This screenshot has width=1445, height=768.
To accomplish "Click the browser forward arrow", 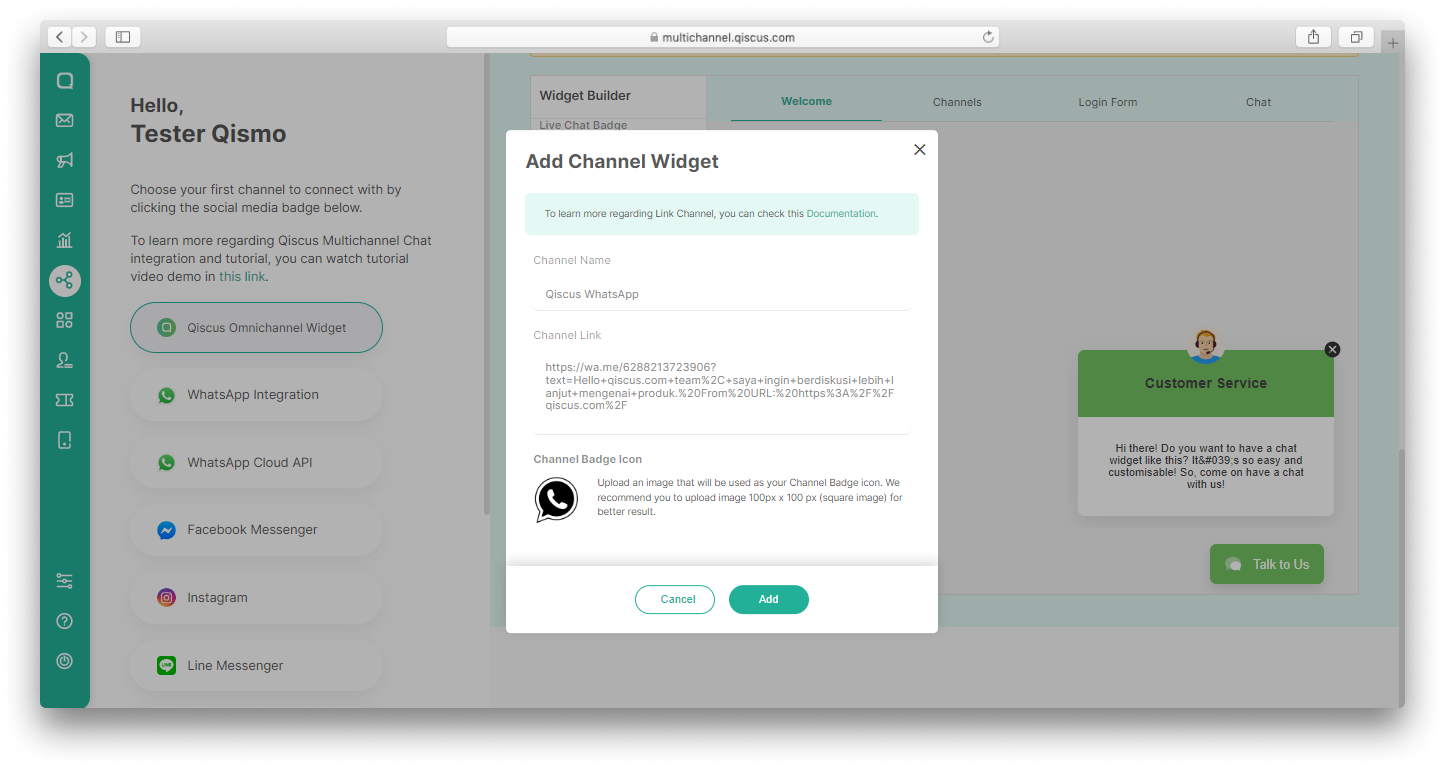I will [x=84, y=37].
